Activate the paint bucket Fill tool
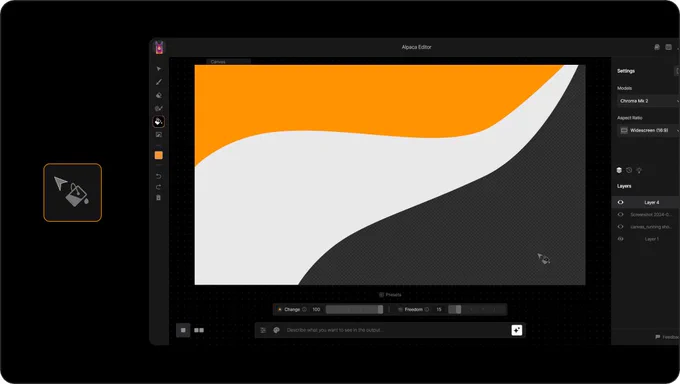The height and width of the screenshot is (384, 680). click(x=159, y=121)
